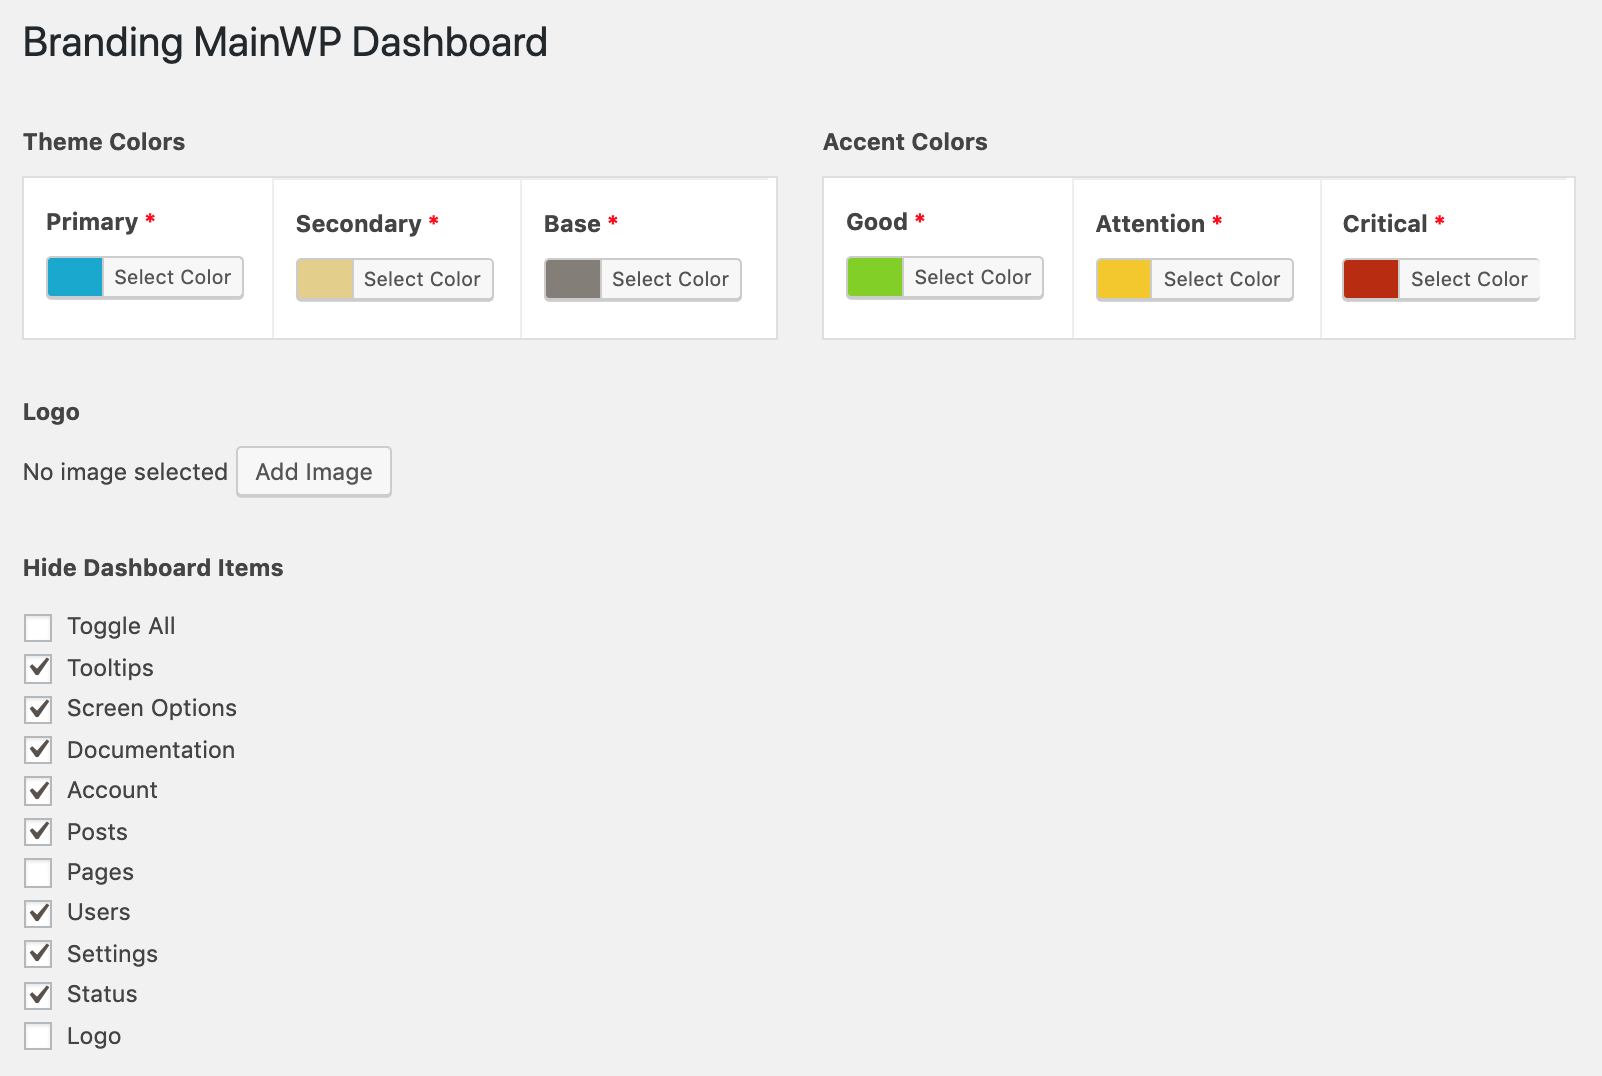This screenshot has width=1602, height=1076.
Task: Open Select Color for Primary
Action: click(x=172, y=277)
